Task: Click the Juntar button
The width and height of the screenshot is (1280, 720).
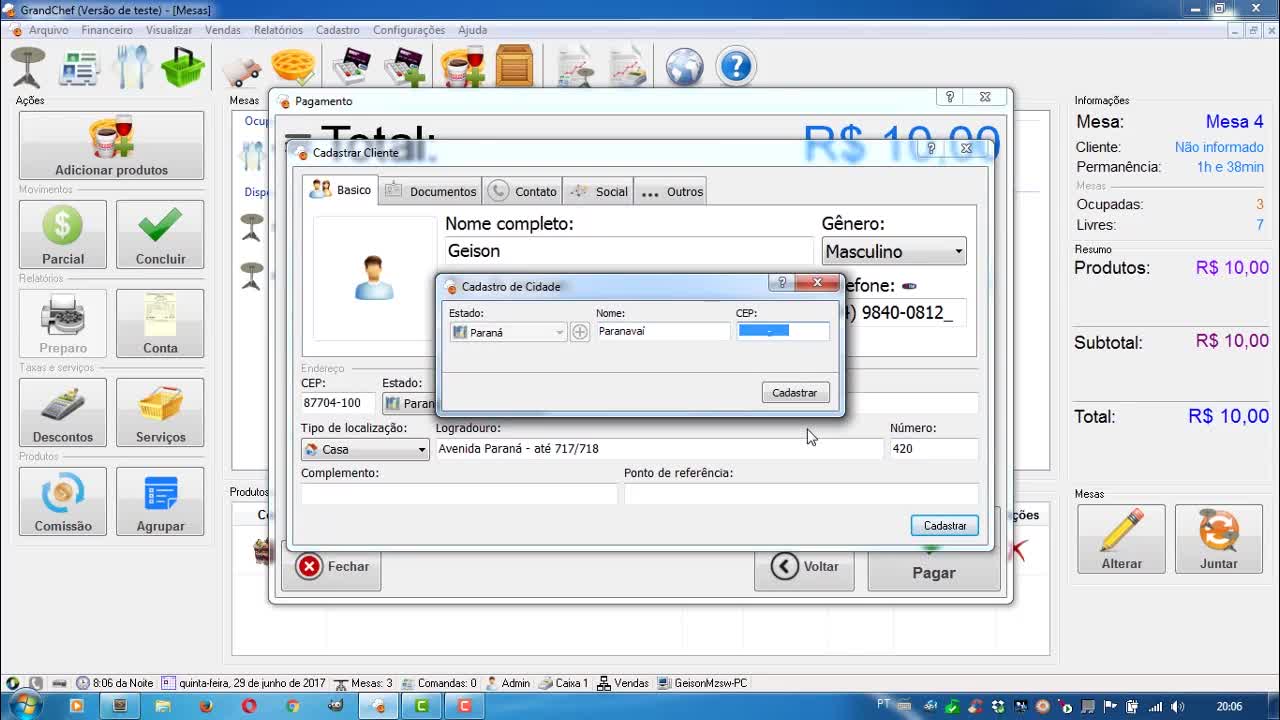Action: pyautogui.click(x=1218, y=539)
